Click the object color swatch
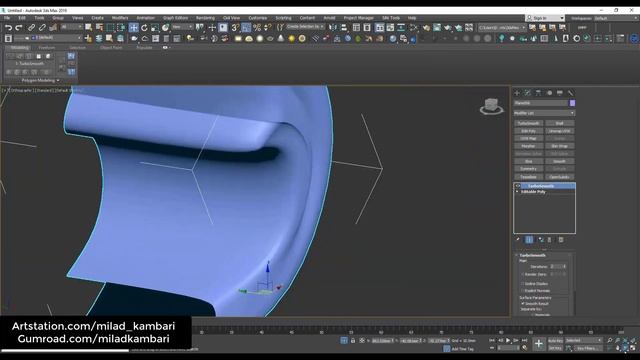Viewport: 640px width, 360px height. tap(572, 103)
